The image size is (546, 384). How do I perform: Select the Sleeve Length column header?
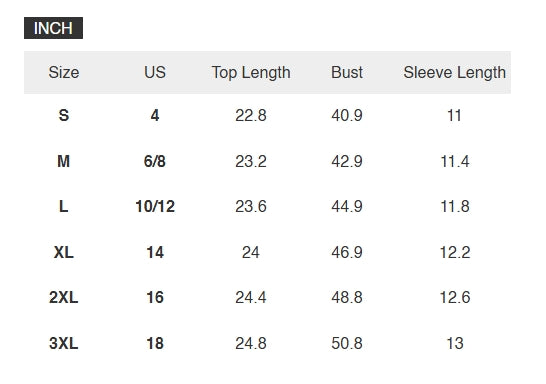[x=455, y=73]
